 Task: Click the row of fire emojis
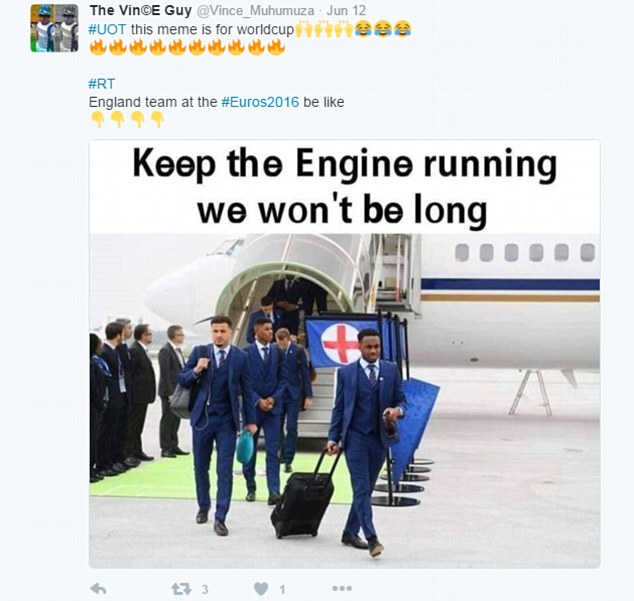coord(187,47)
